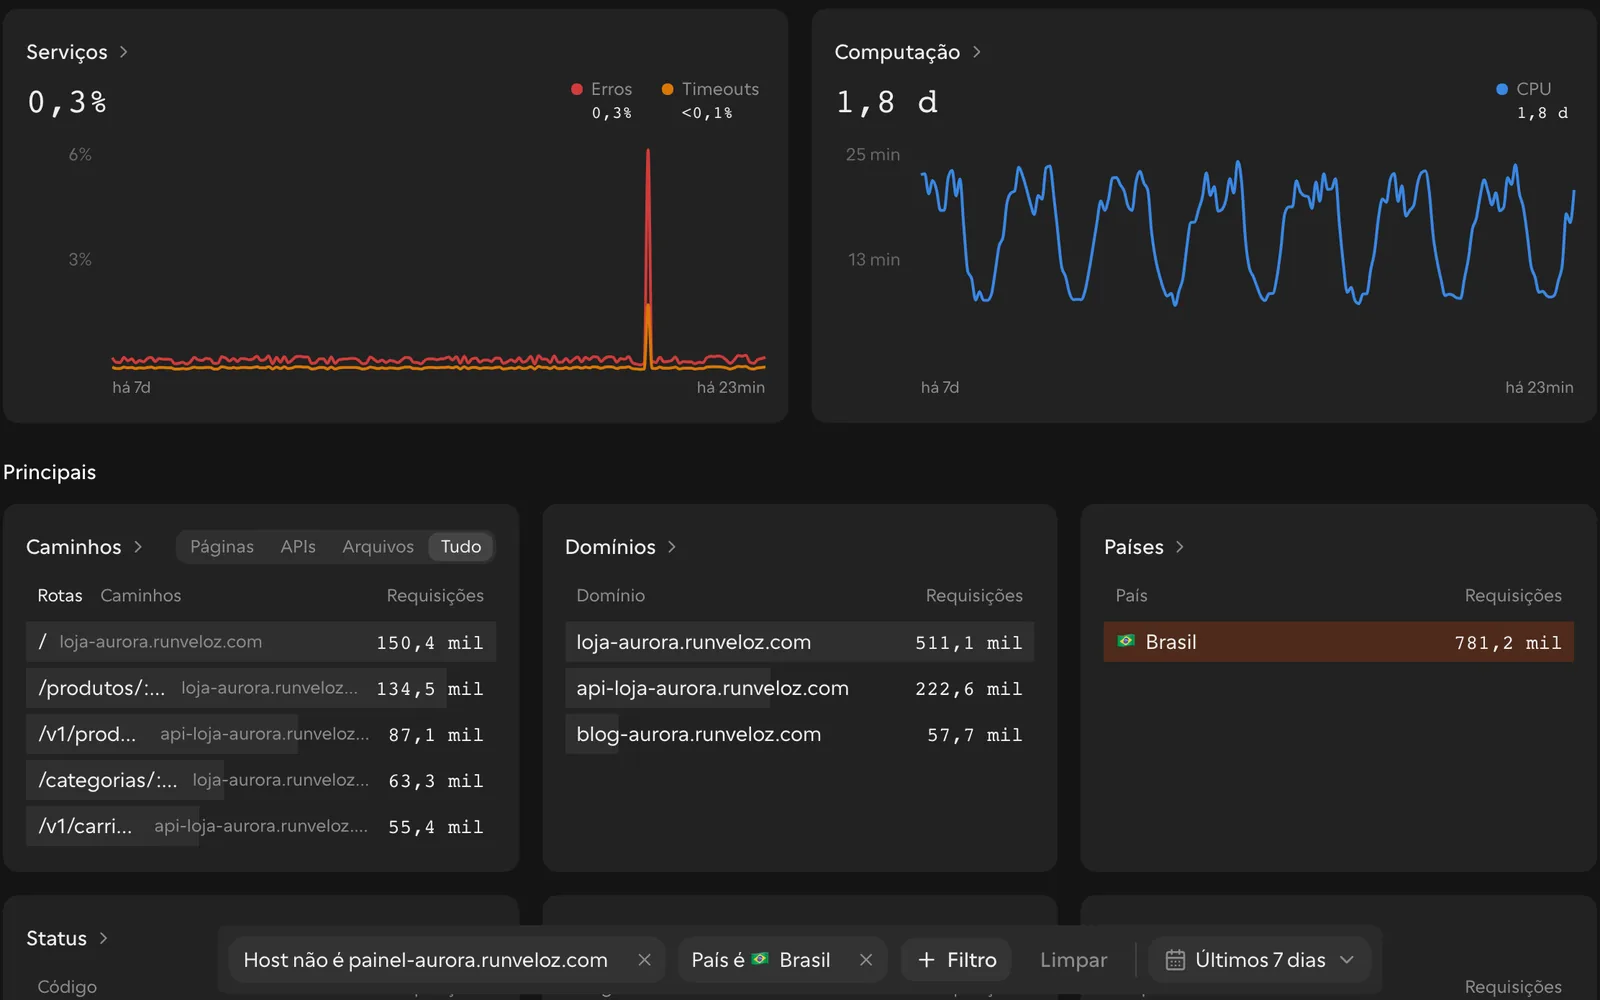The width and height of the screenshot is (1600, 1000).
Task: Select the /categorias/:... route row
Action: [260, 780]
